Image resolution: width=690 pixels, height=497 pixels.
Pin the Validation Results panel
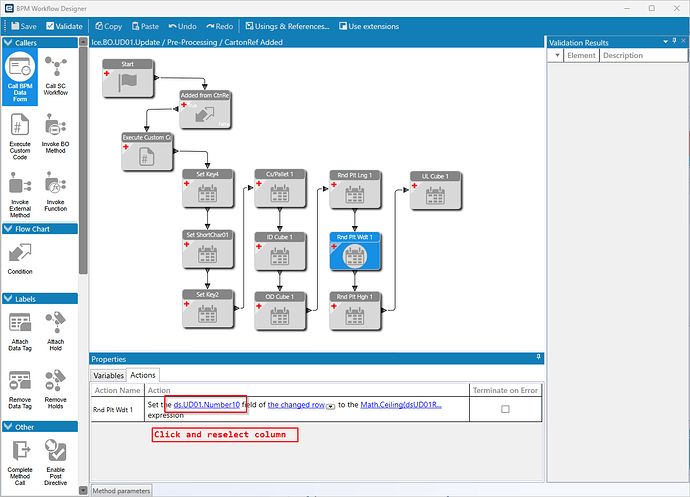(x=675, y=41)
